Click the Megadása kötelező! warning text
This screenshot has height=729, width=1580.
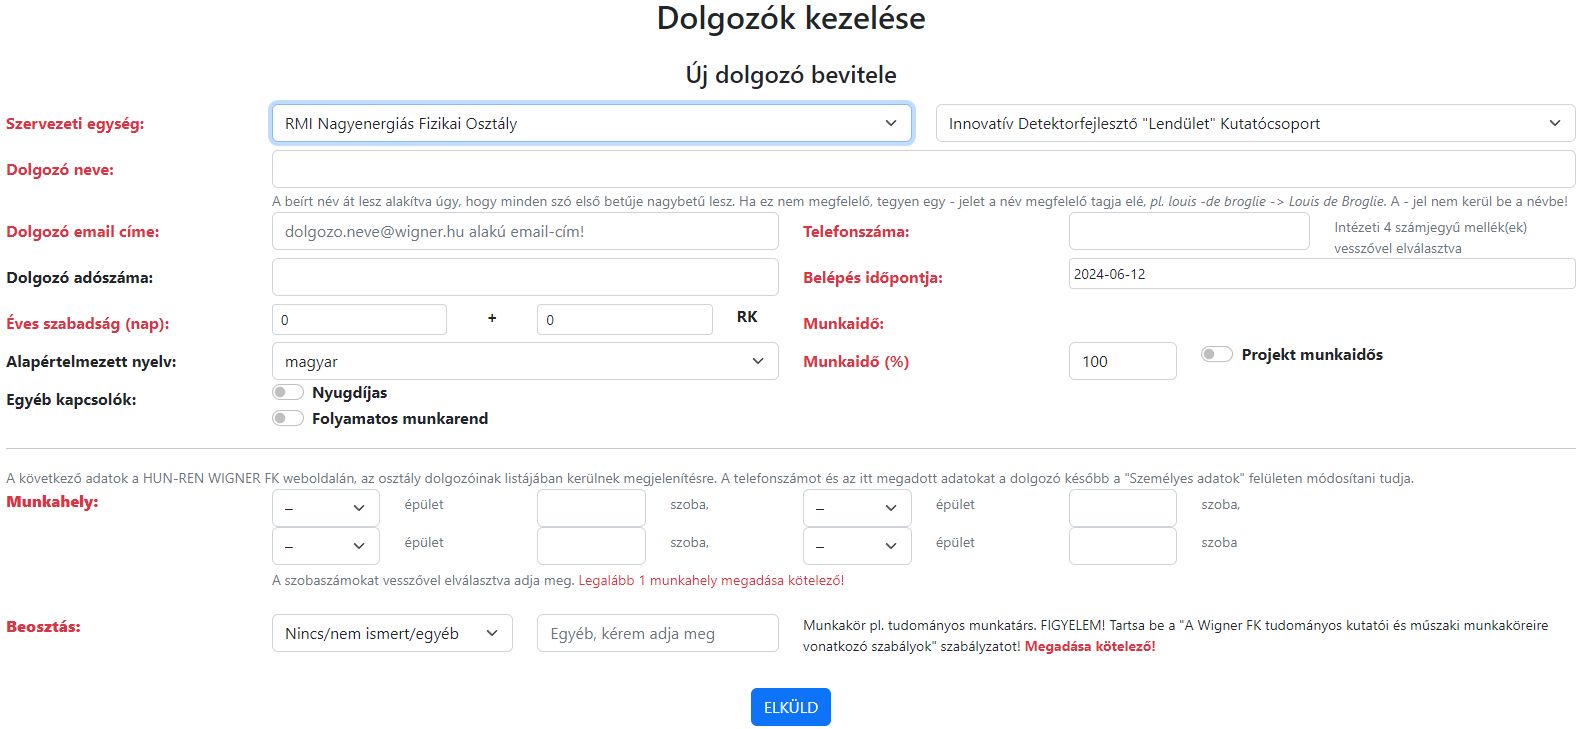(x=1090, y=646)
